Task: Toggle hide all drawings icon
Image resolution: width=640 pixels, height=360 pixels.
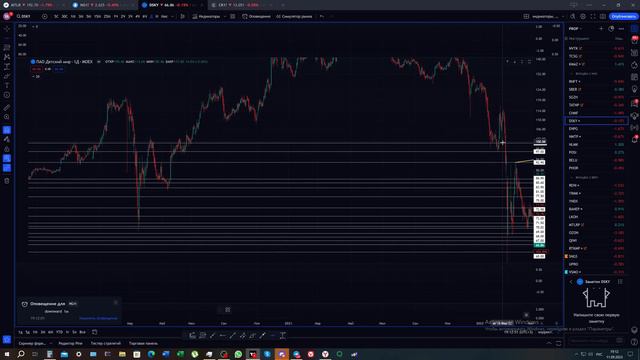Action: 7,158
